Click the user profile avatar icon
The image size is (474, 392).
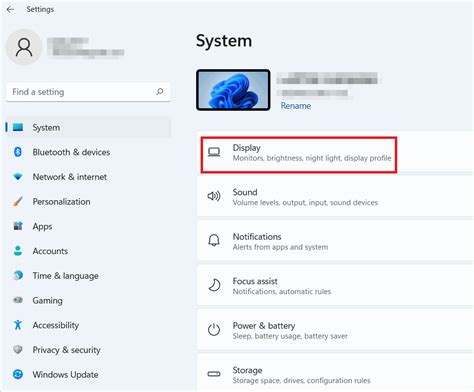click(24, 47)
